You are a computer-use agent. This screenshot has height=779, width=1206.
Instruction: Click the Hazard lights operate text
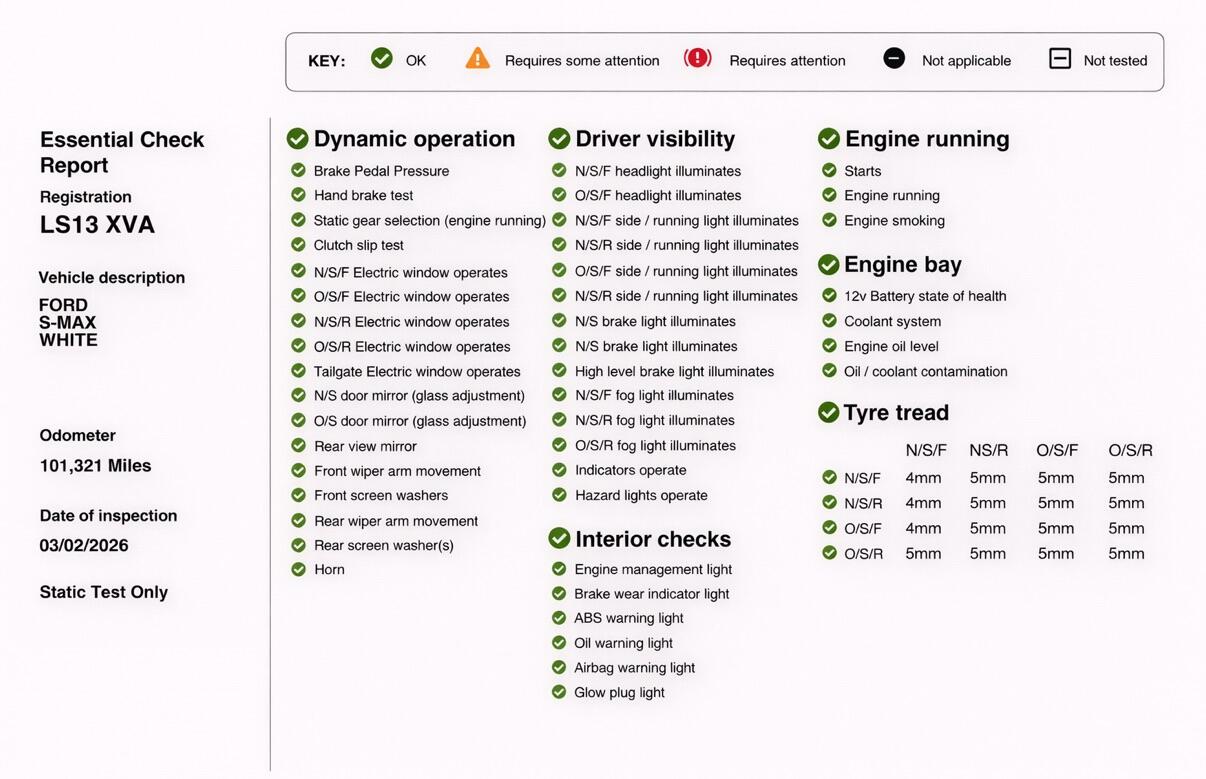(641, 495)
